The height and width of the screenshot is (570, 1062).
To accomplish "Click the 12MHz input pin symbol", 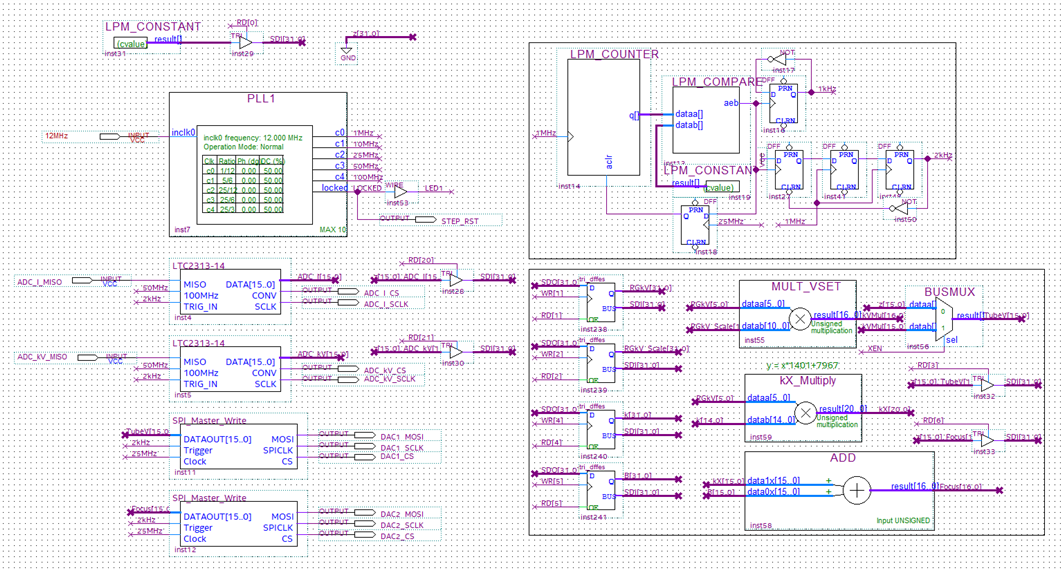I will coord(110,136).
